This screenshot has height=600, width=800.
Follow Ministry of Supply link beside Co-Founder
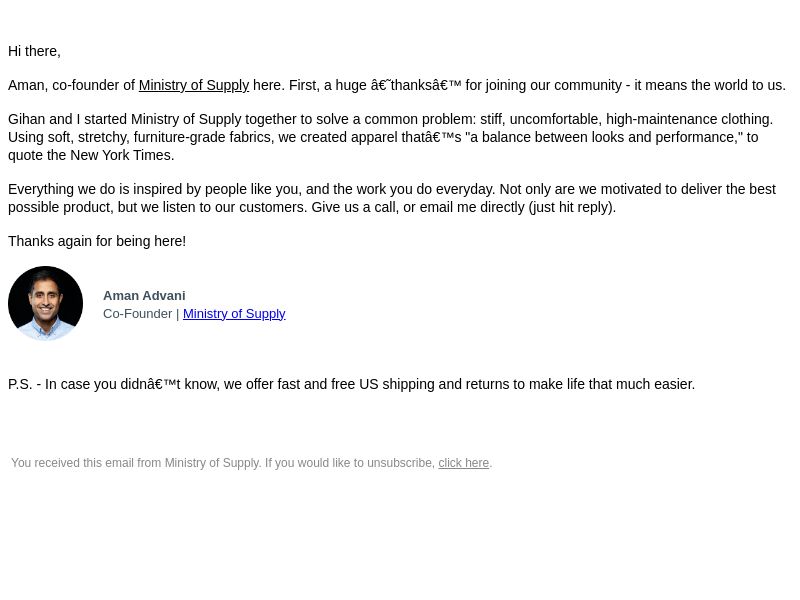tap(234, 314)
